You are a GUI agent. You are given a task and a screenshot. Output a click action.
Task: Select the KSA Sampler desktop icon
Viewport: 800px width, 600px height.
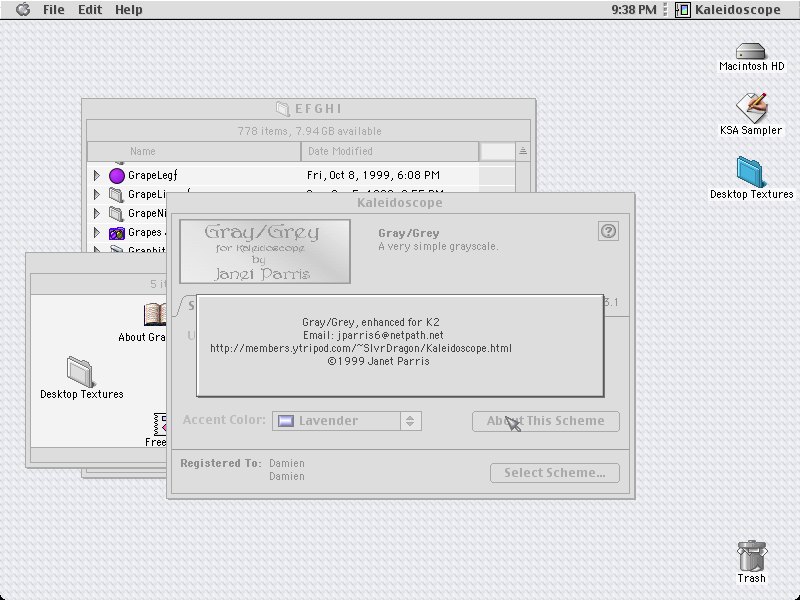tap(751, 107)
